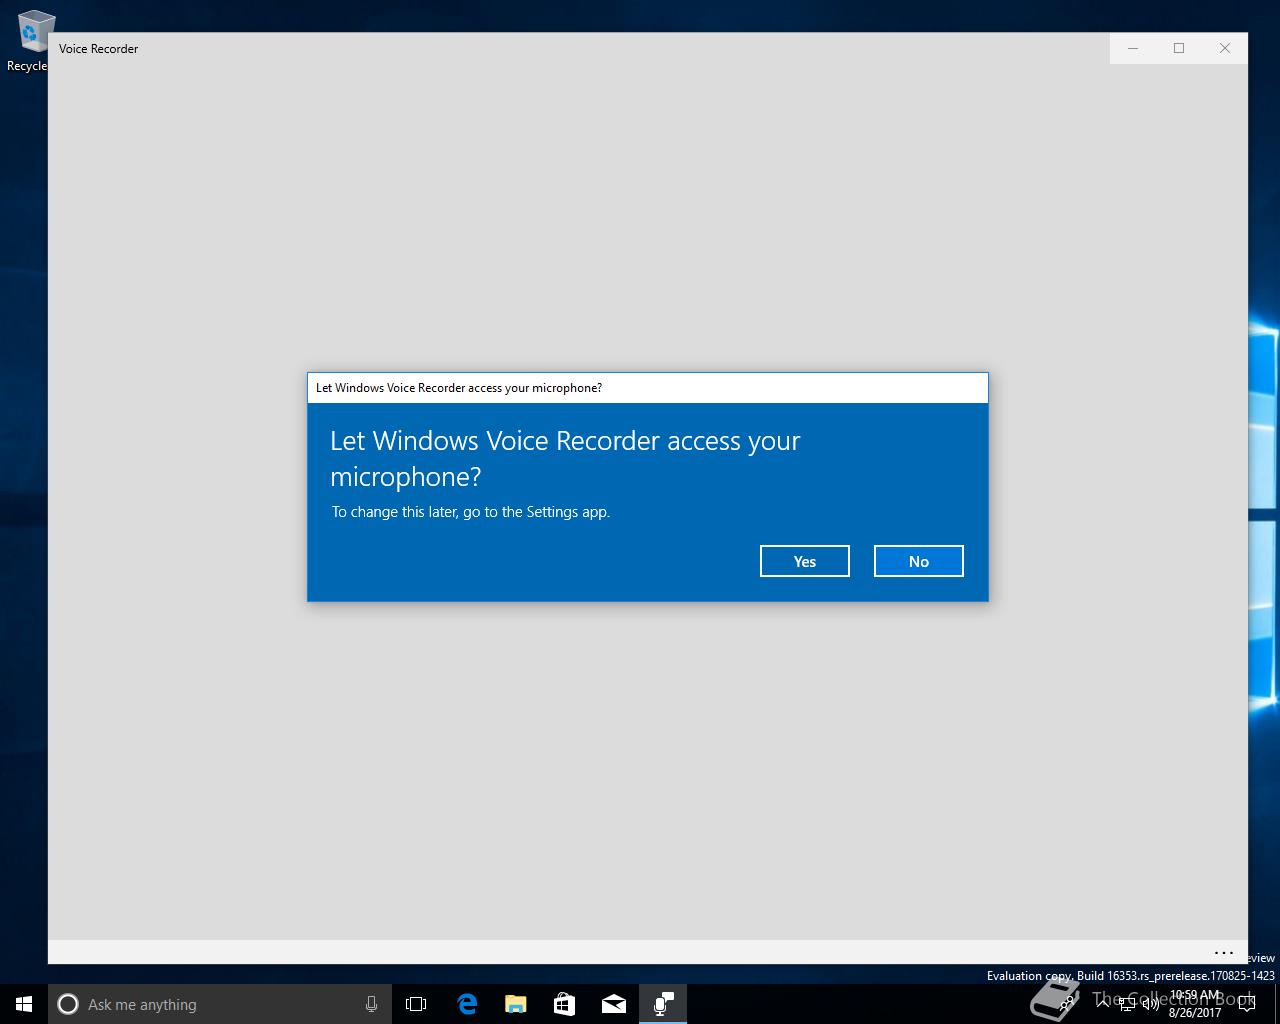Minimize the Voice Recorder window
This screenshot has width=1280, height=1024.
point(1133,48)
